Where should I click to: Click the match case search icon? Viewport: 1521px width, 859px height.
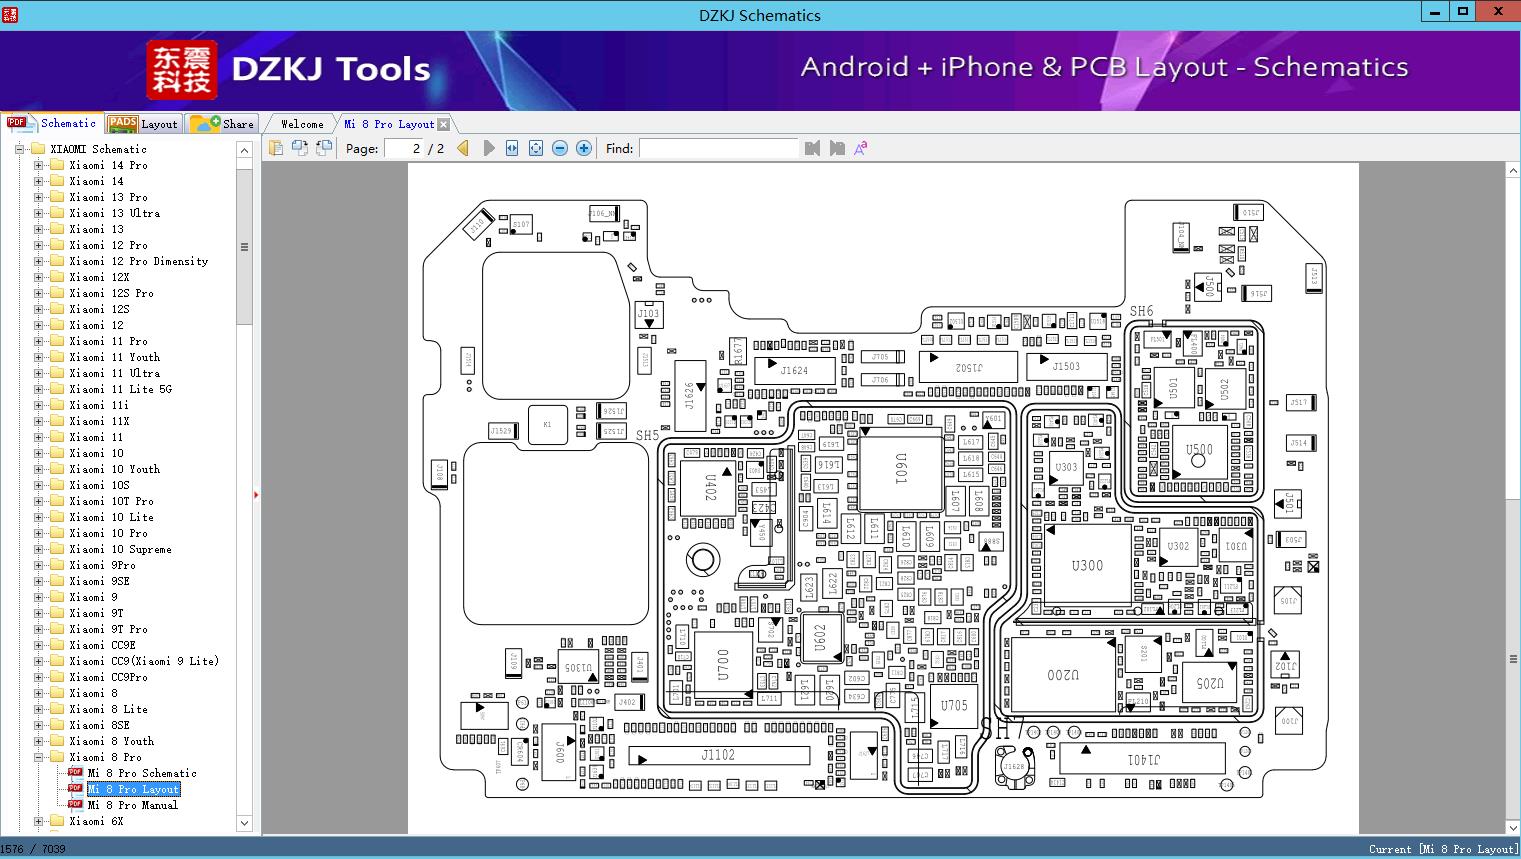[861, 148]
